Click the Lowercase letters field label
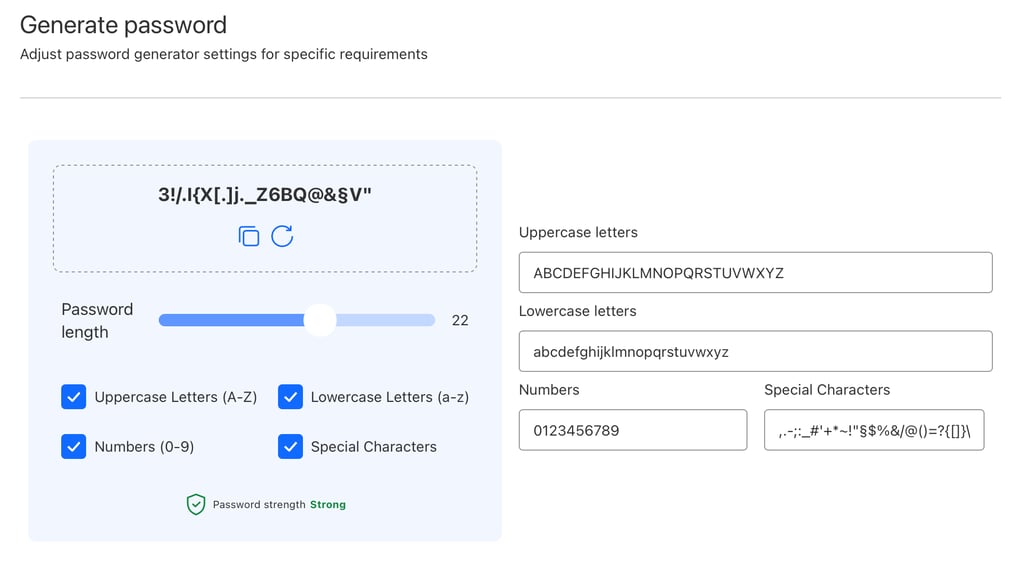This screenshot has height=577, width=1024. (577, 311)
